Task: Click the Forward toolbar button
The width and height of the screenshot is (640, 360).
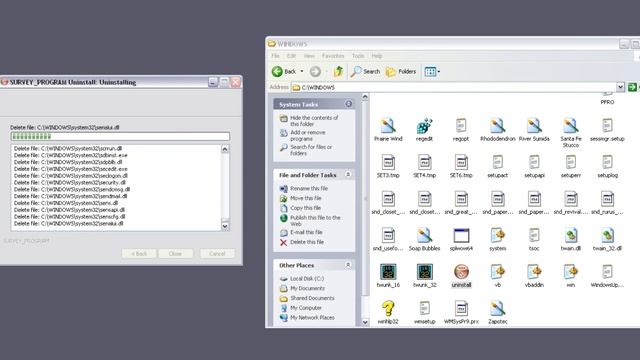Action: pos(315,71)
